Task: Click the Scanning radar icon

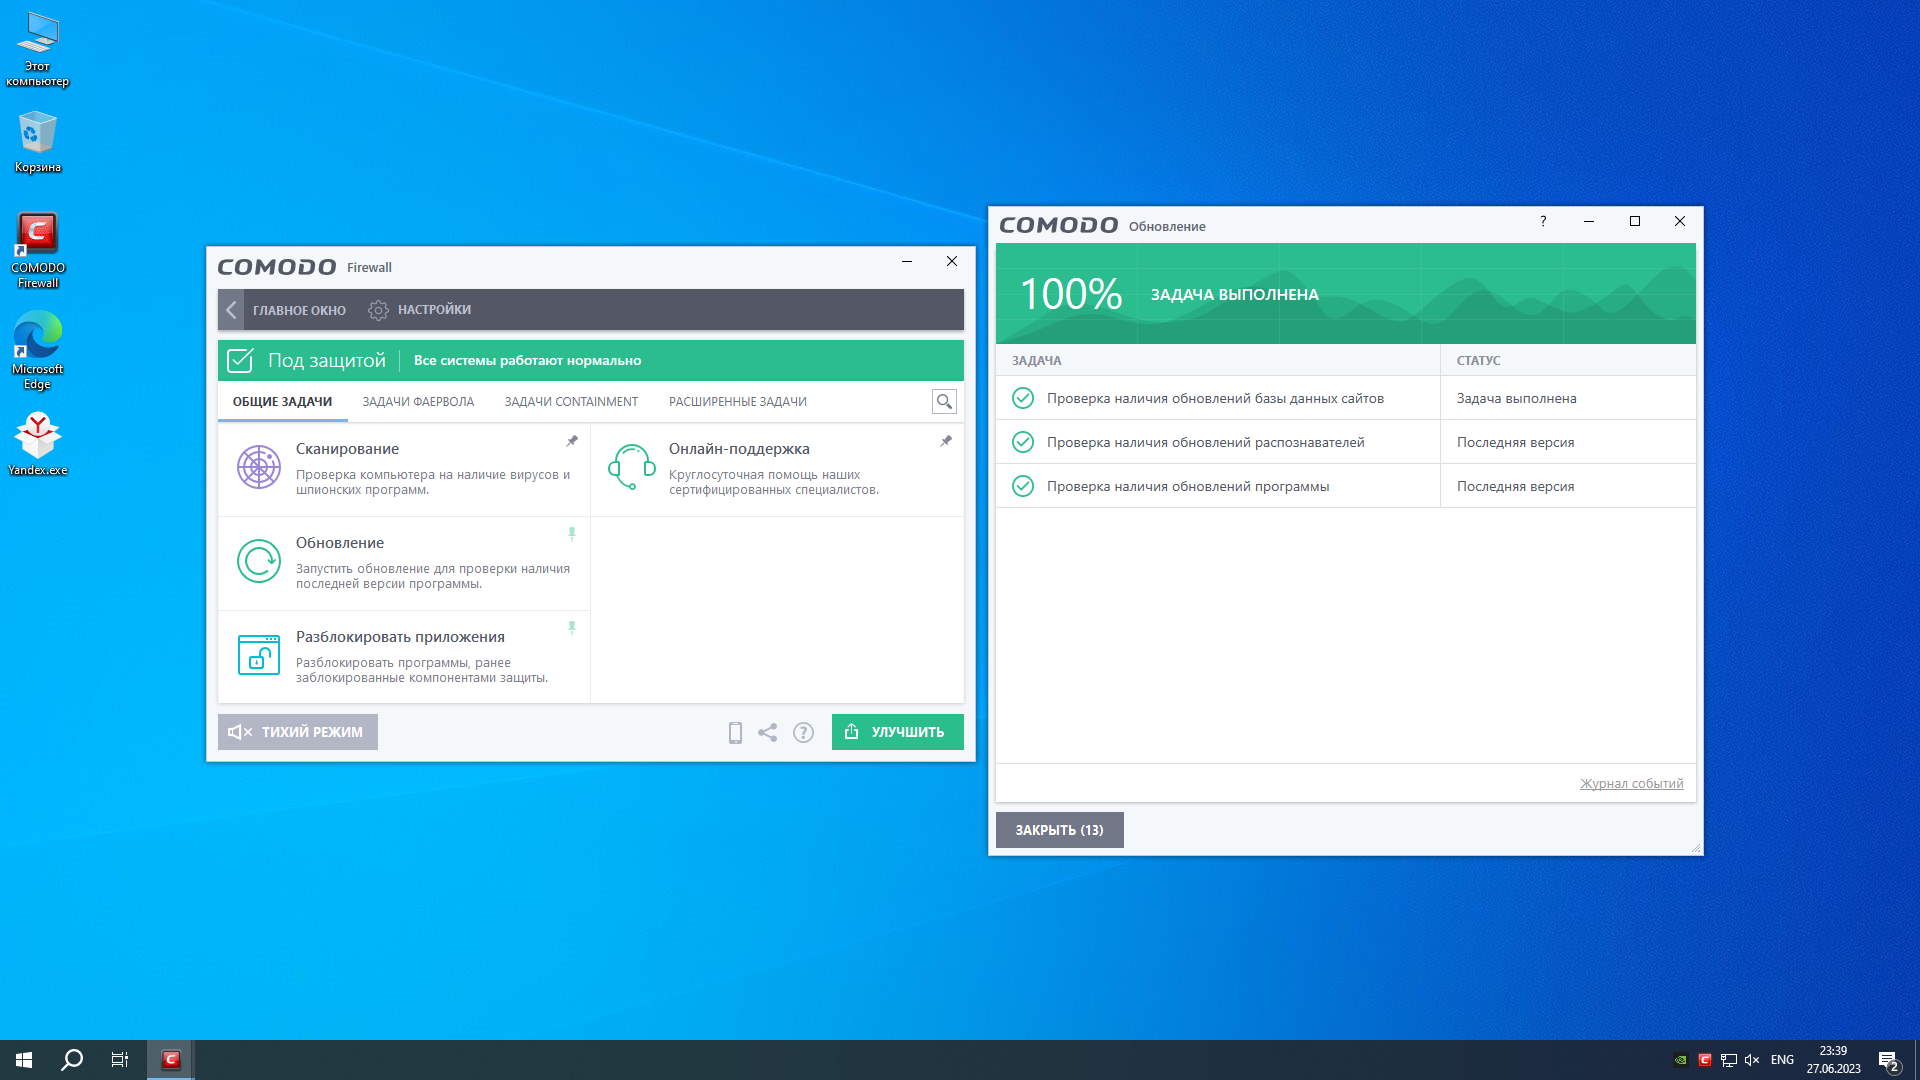Action: tap(258, 467)
